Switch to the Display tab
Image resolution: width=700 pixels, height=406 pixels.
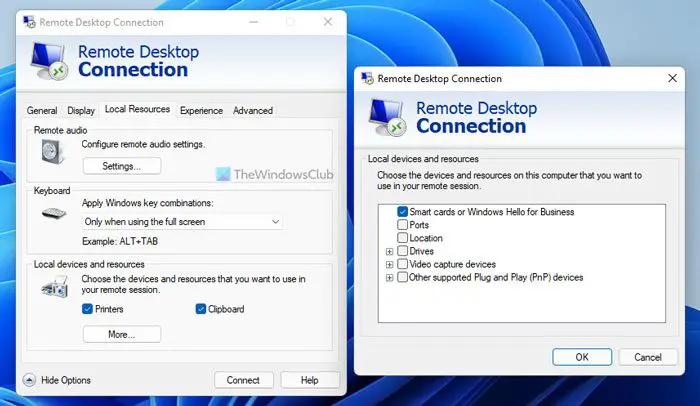click(x=81, y=110)
